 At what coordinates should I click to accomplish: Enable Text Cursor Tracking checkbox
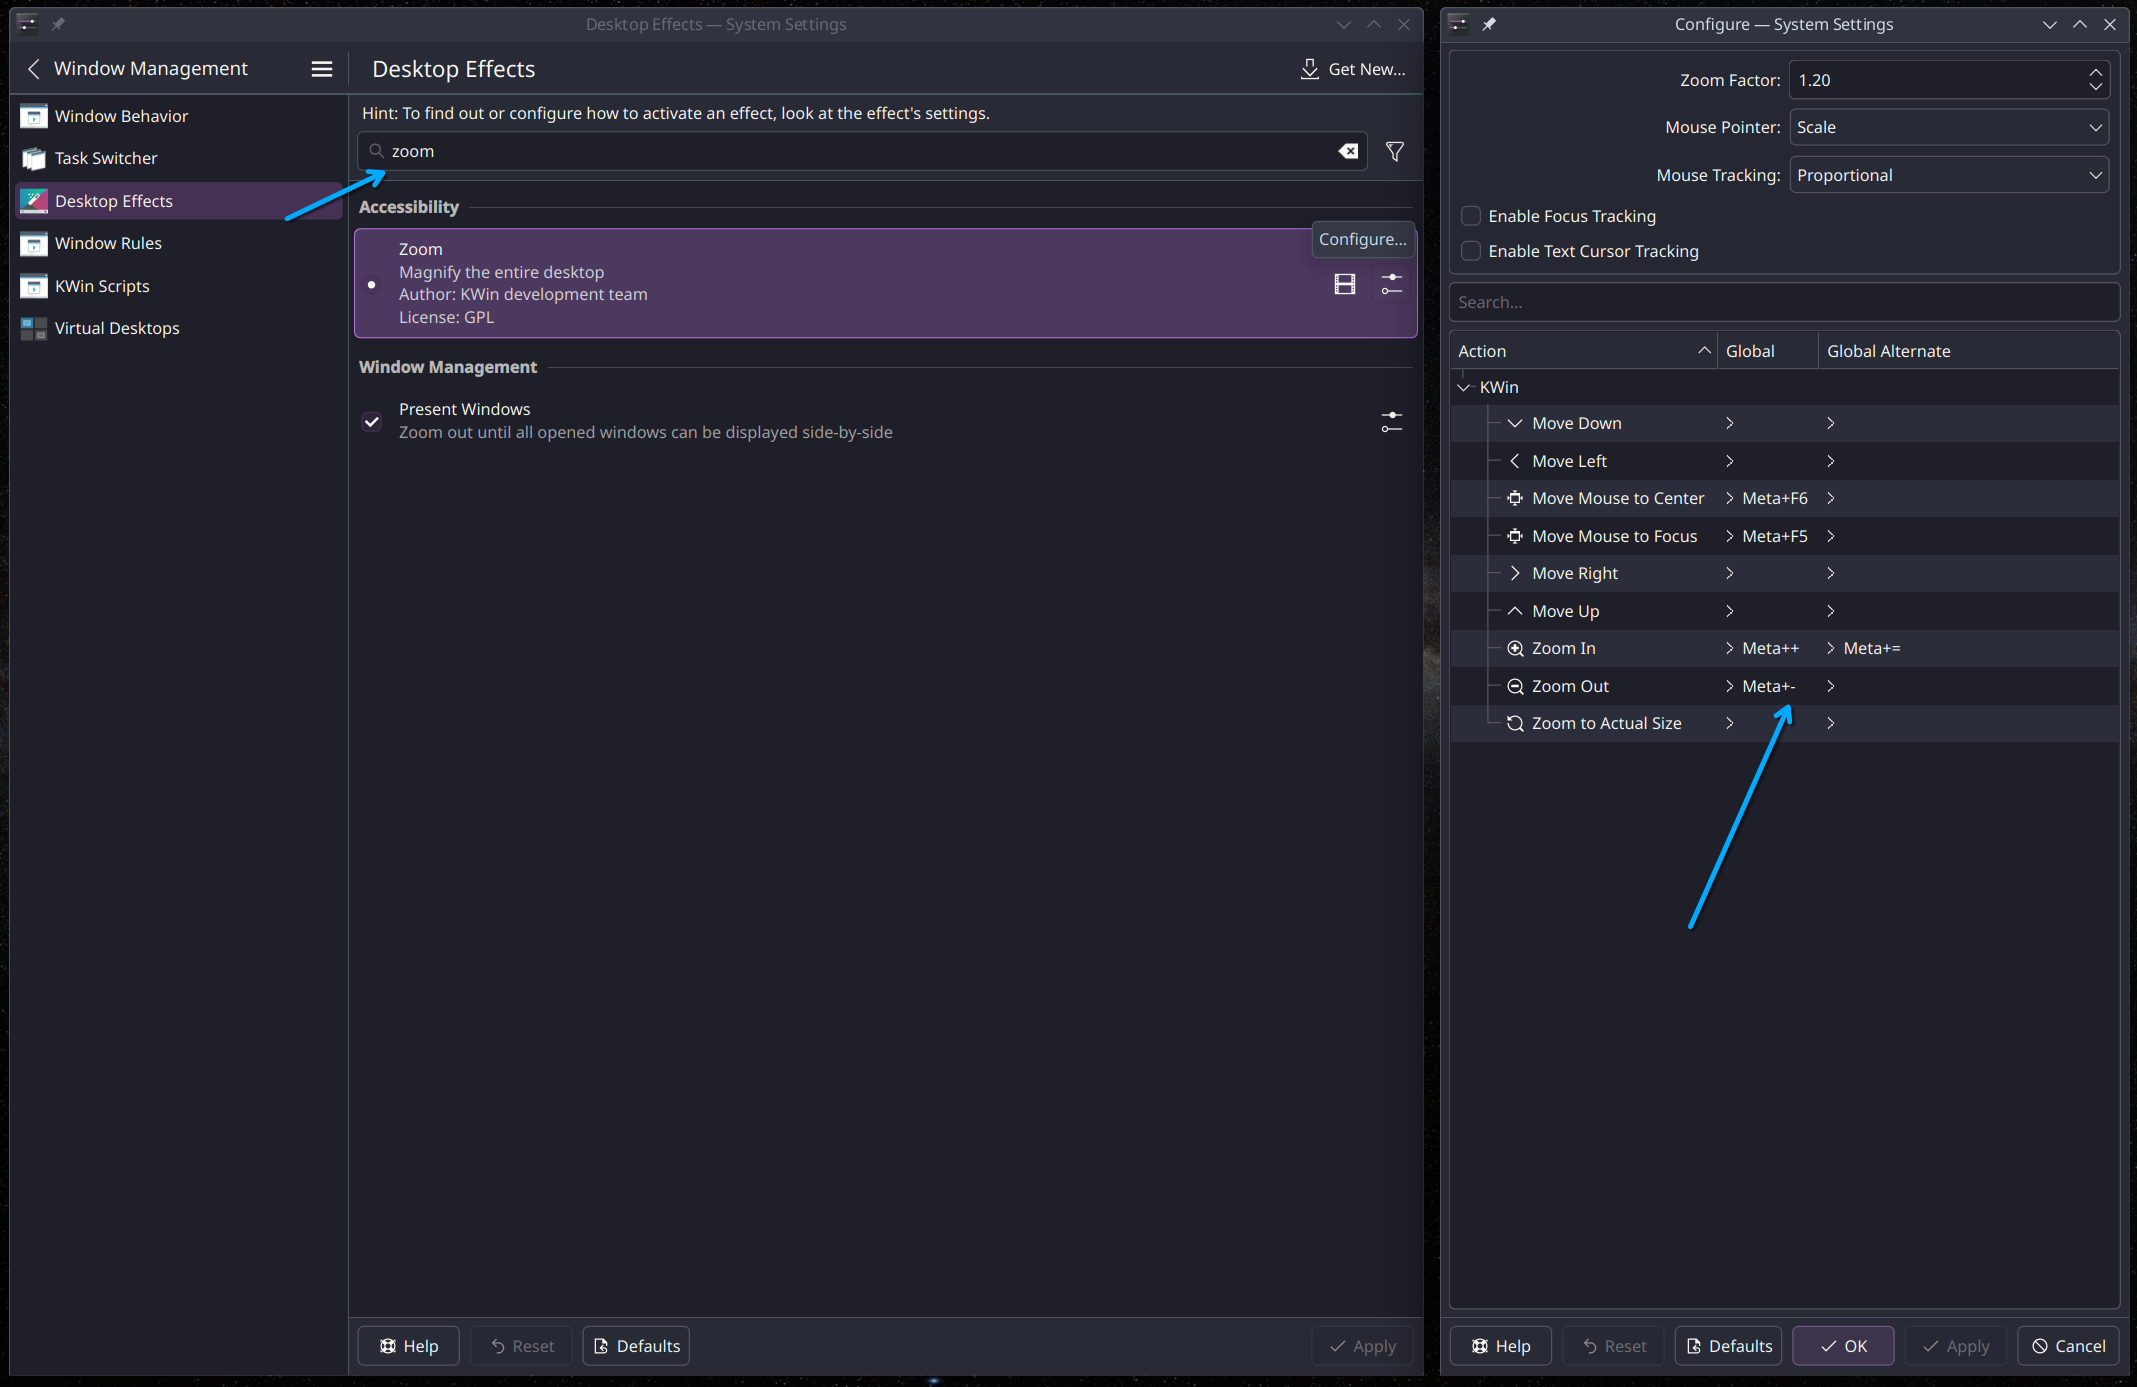pyautogui.click(x=1471, y=251)
